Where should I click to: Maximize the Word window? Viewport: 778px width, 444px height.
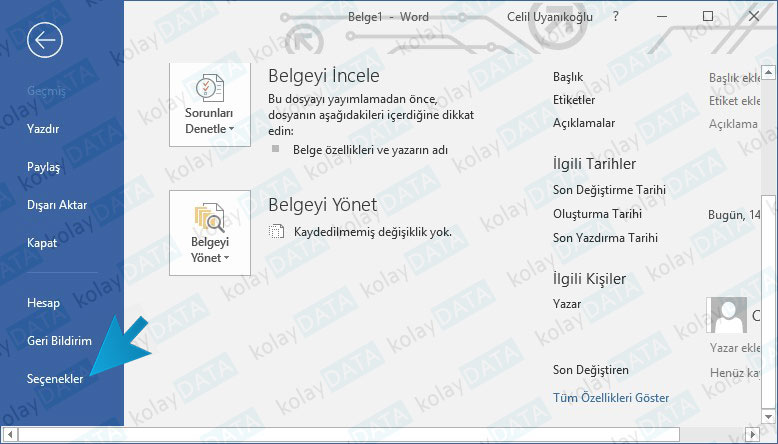pyautogui.click(x=708, y=16)
